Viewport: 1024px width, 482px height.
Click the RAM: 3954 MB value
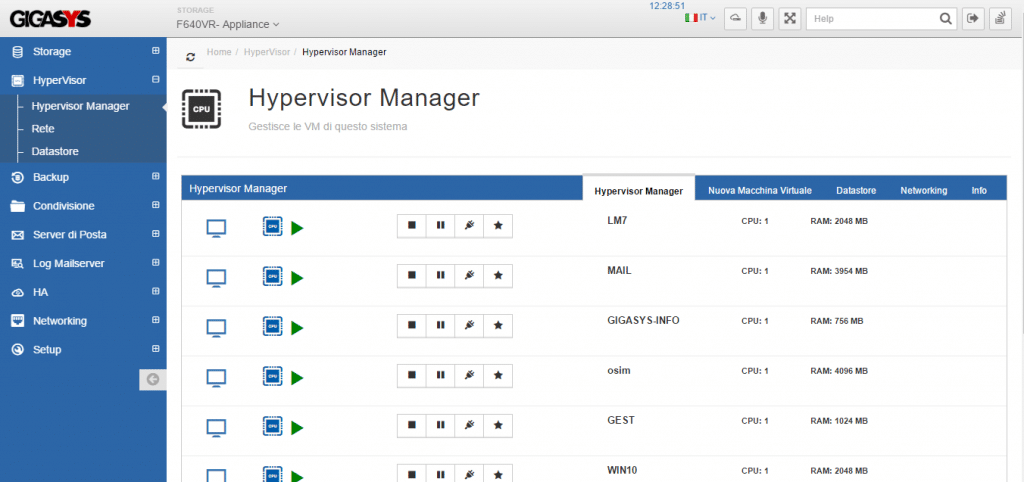pyautogui.click(x=839, y=271)
